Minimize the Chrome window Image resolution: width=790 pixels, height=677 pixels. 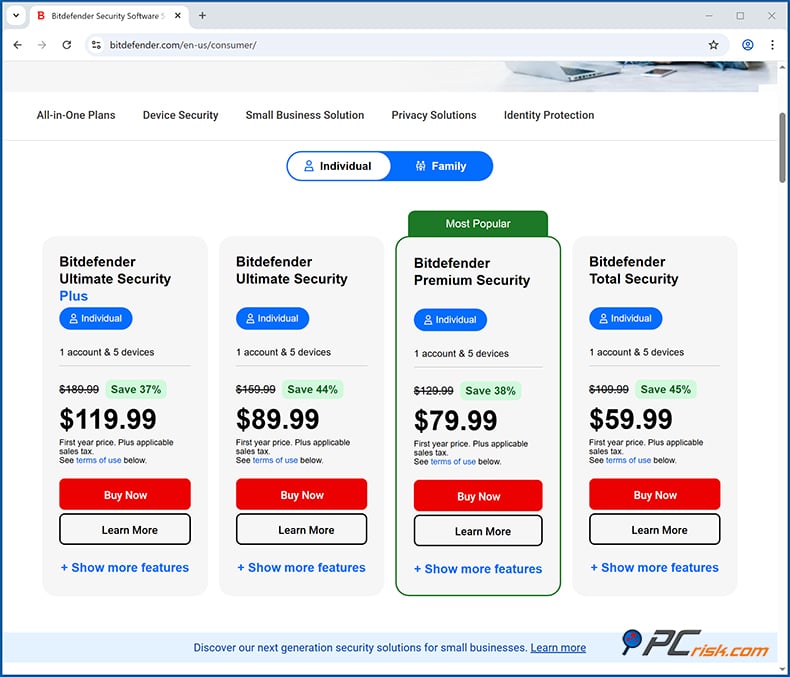point(709,16)
